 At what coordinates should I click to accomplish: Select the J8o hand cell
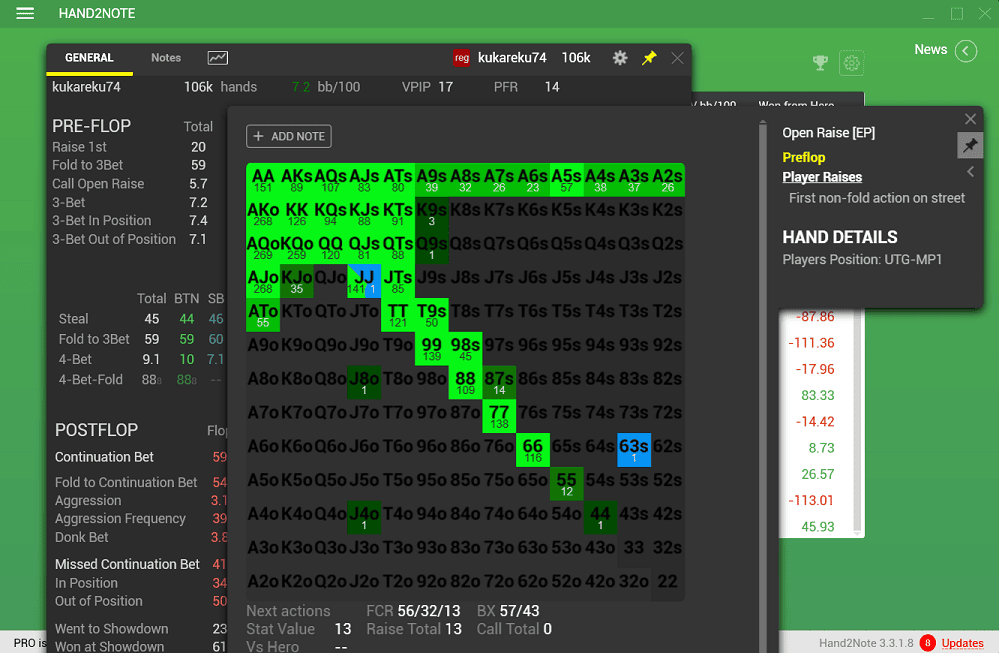[x=364, y=382]
